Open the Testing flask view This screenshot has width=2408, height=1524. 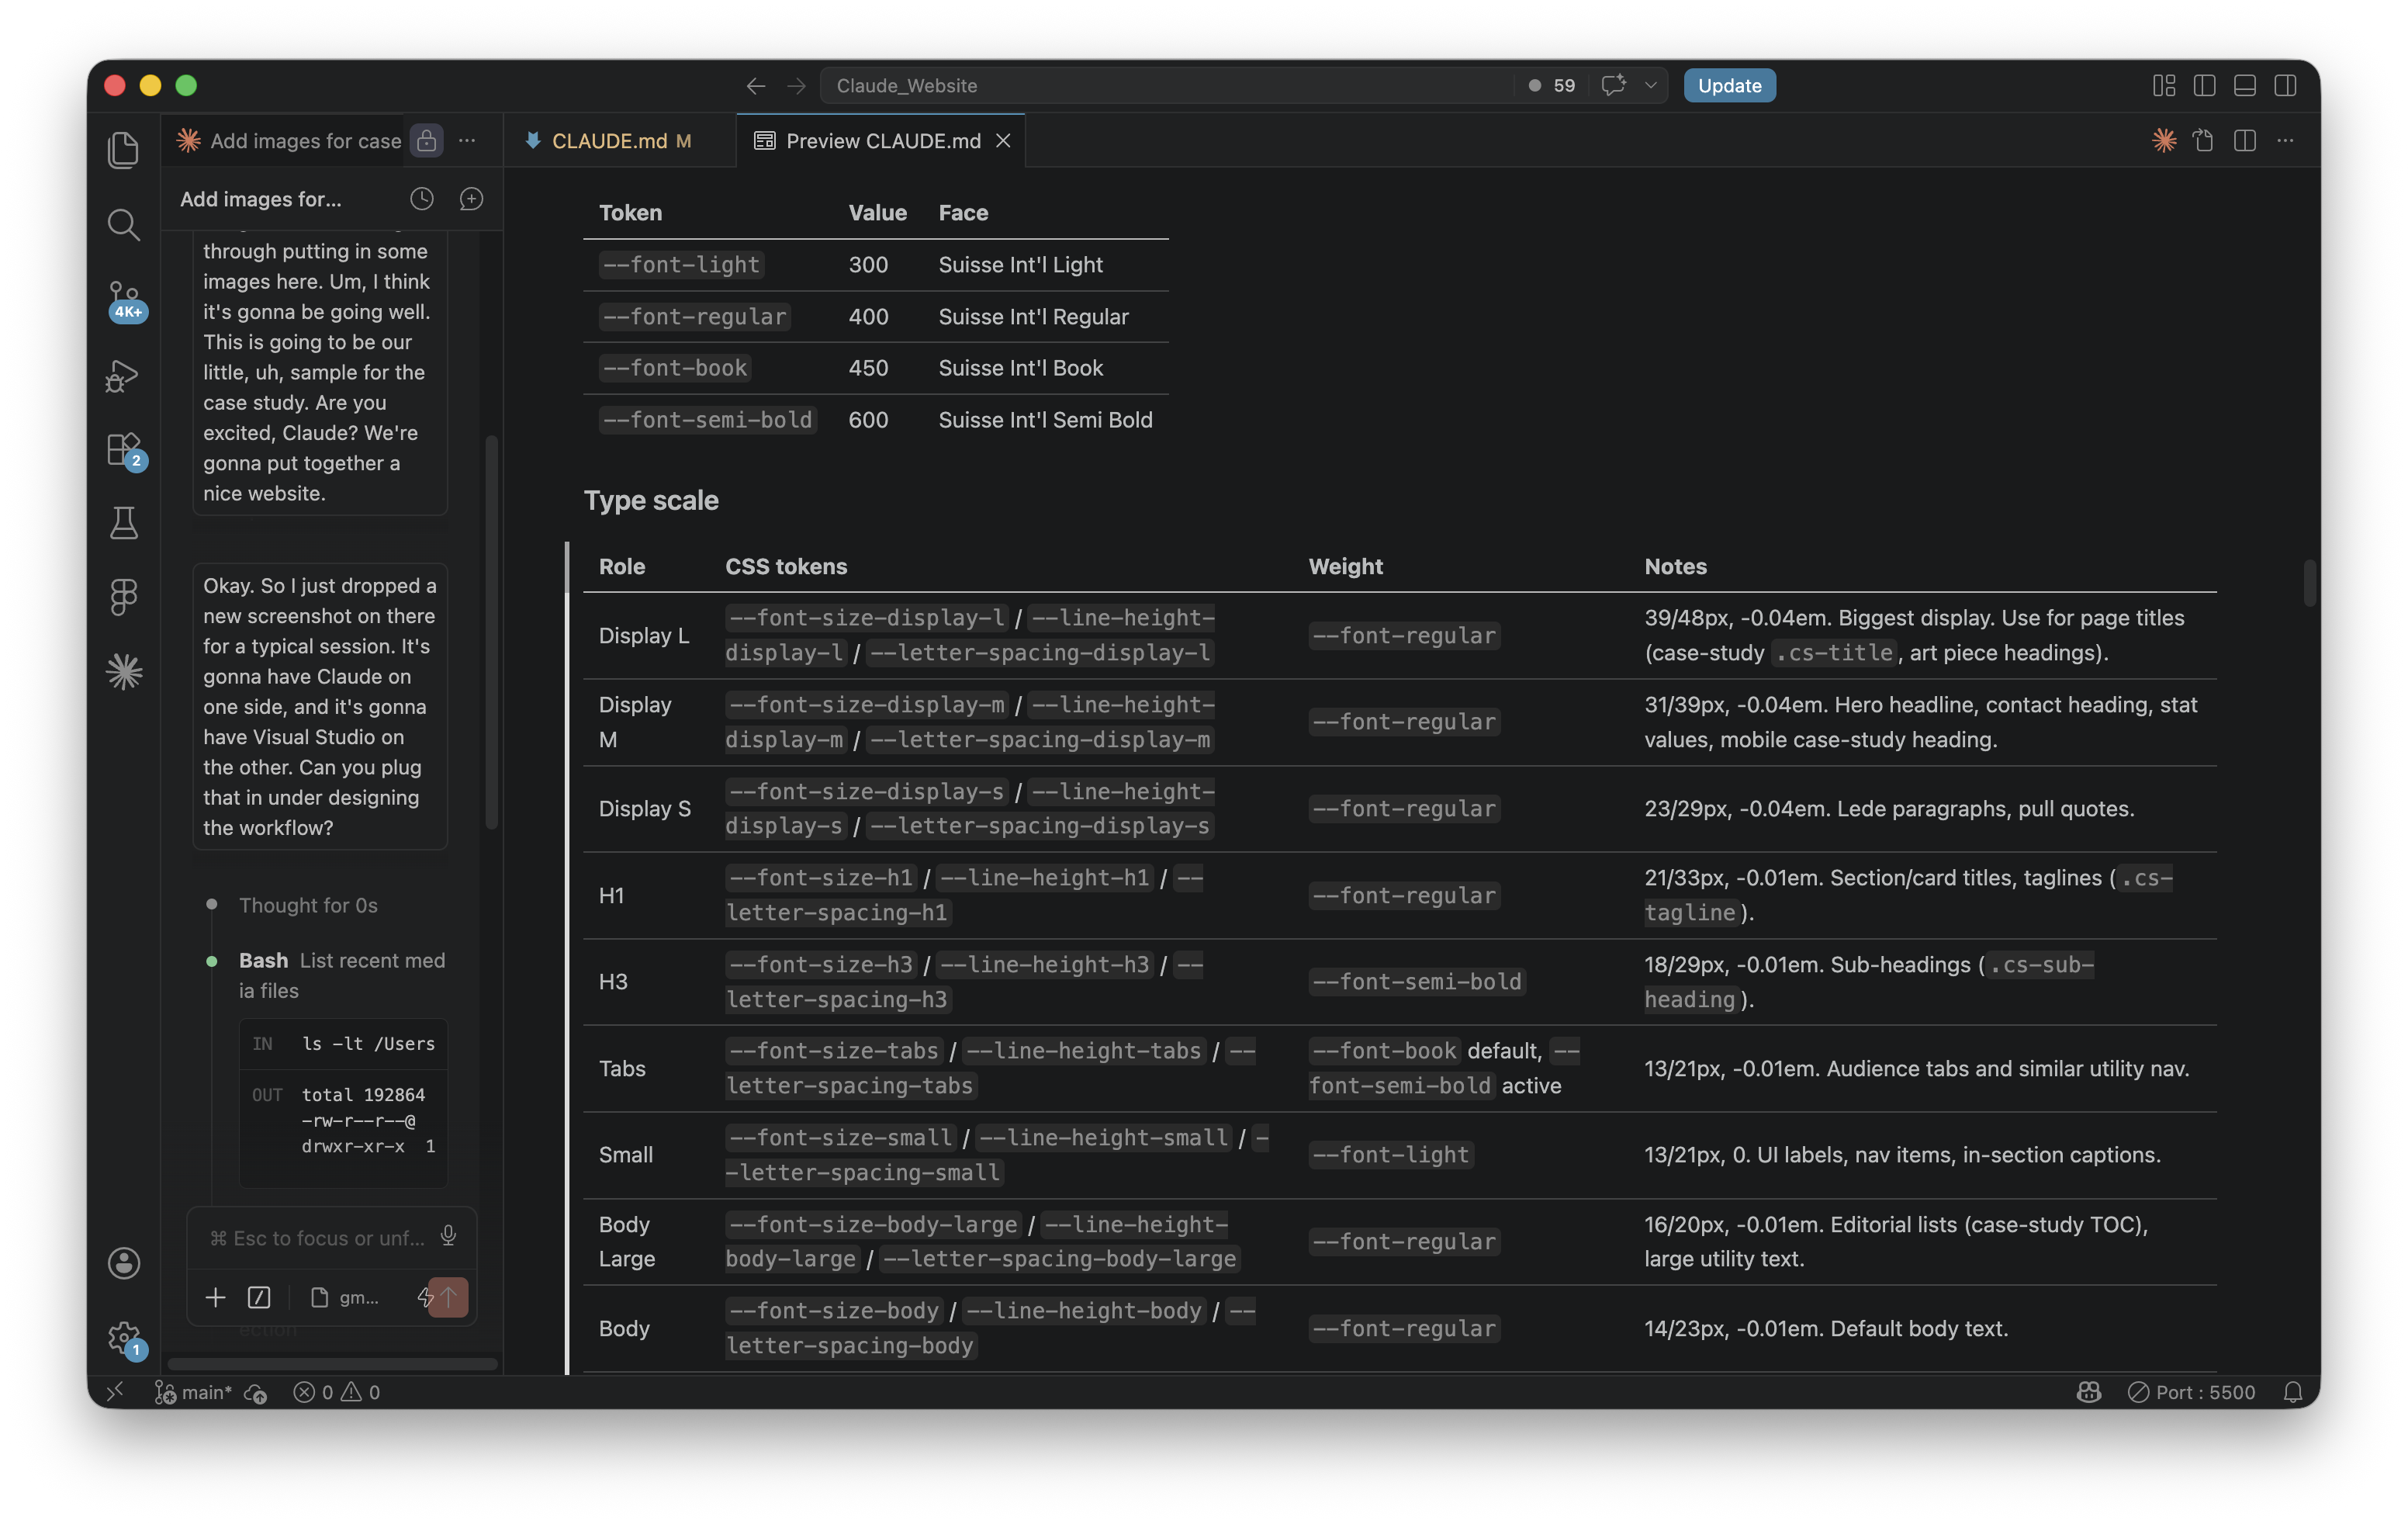(x=123, y=523)
